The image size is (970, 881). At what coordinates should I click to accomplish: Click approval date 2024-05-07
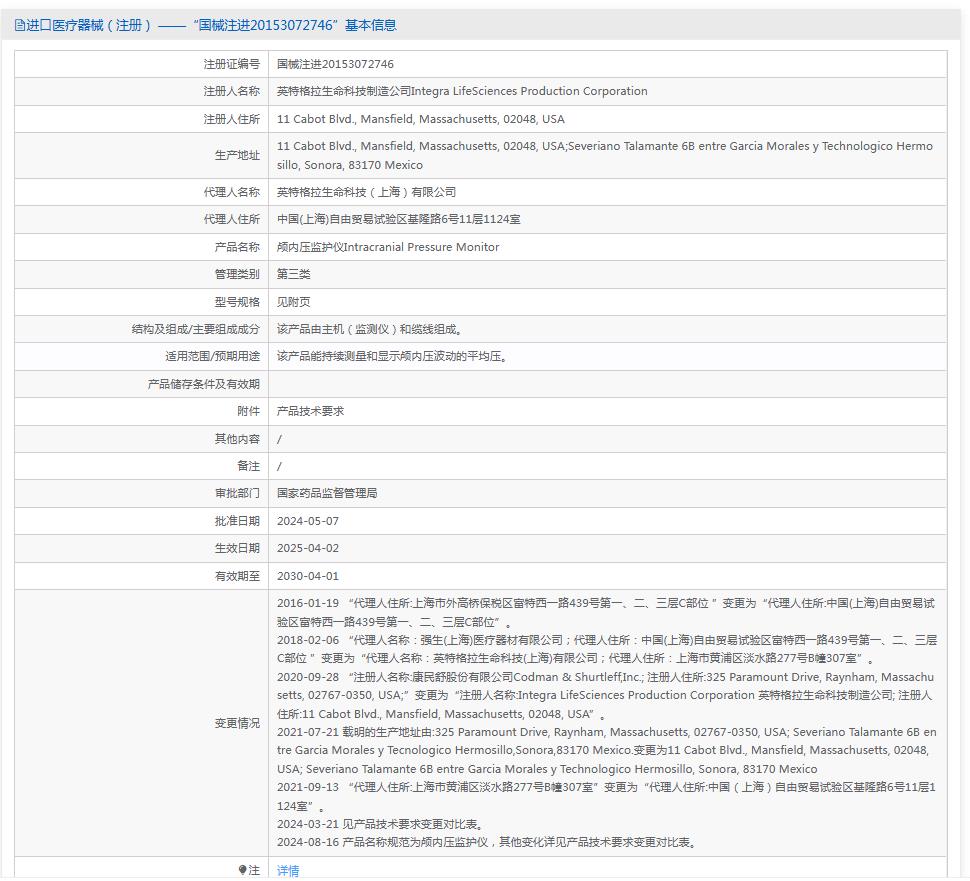(307, 521)
